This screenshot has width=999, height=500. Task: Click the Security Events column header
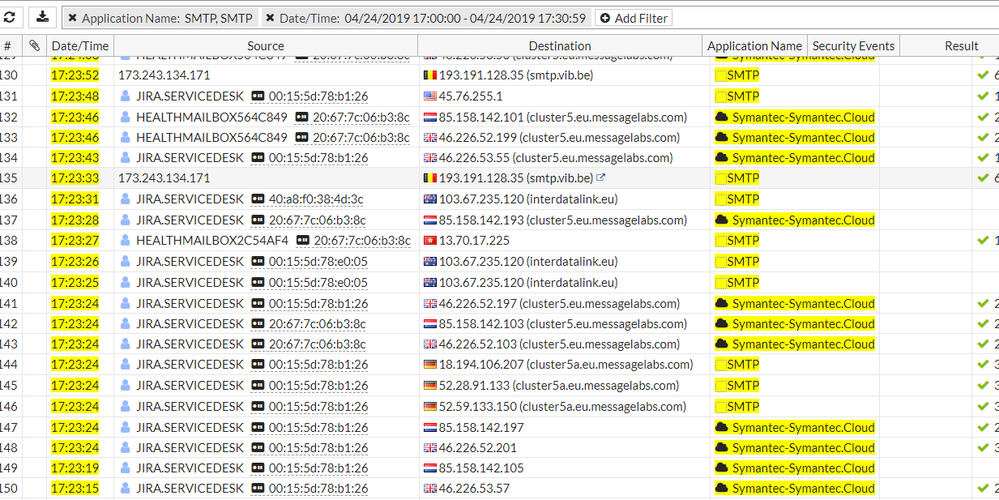[x=853, y=46]
